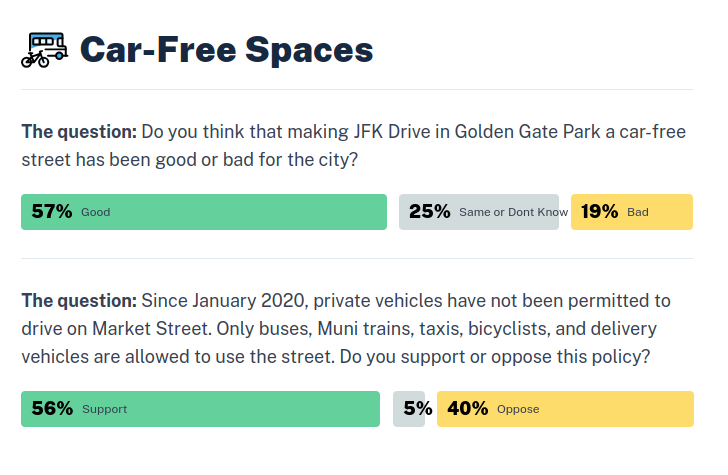Click the gray Same or Dont Know bar
This screenshot has width=728, height=475.
[478, 212]
